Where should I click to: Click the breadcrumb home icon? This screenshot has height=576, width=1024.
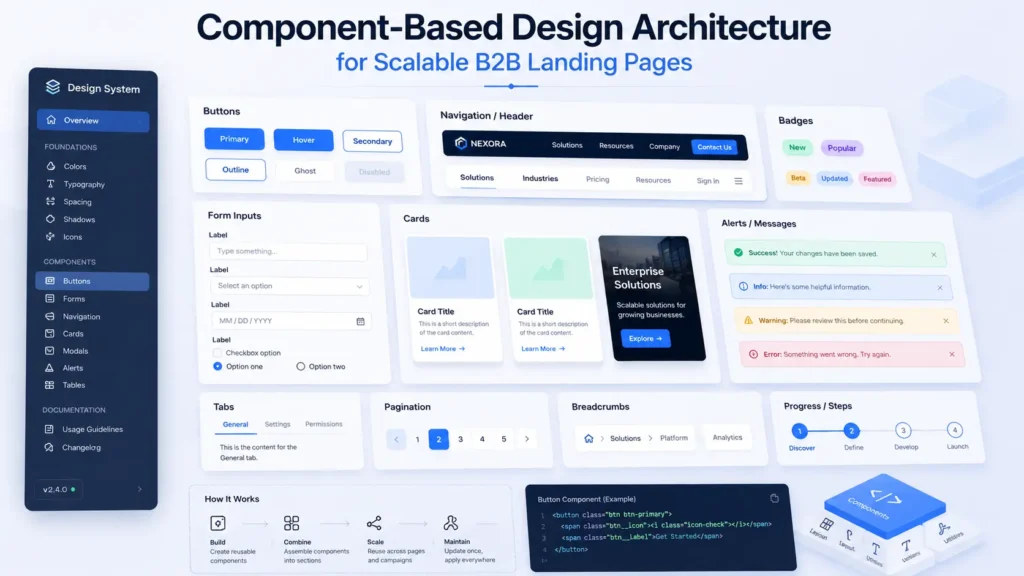click(x=588, y=438)
